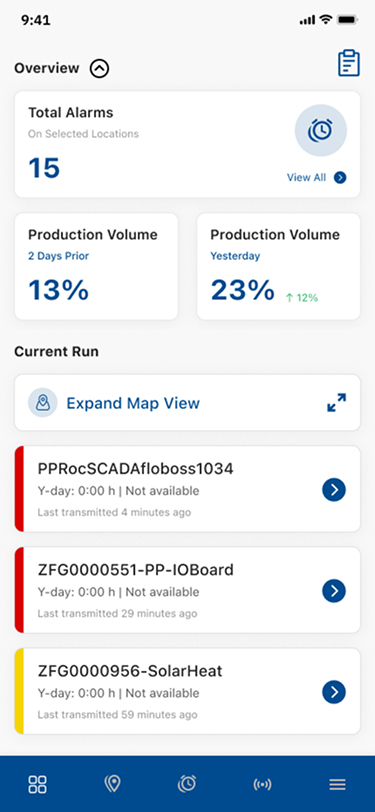Open the hamburger menu tab
375x812 pixels.
tap(337, 785)
